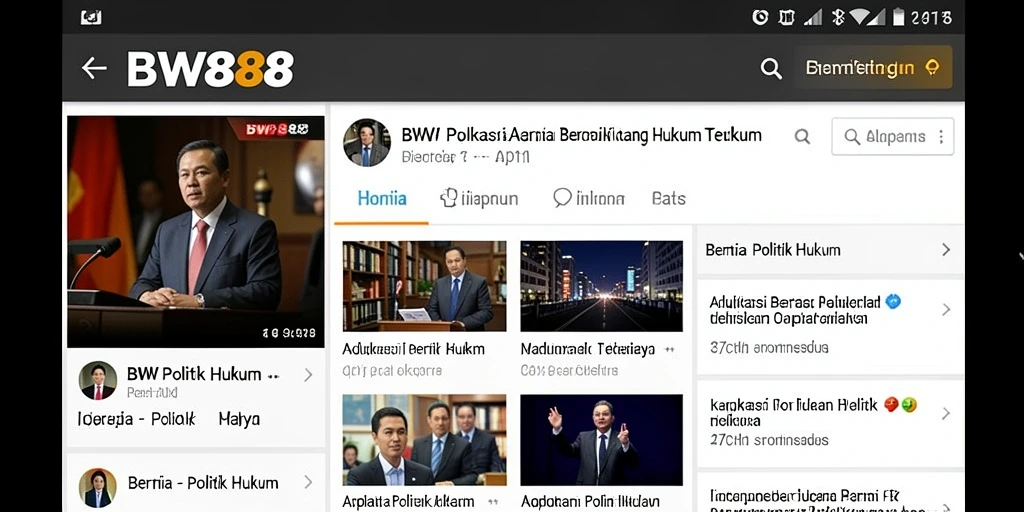The image size is (1024, 512).
Task: Open the large podium speaker video thumbnail
Action: tap(196, 232)
